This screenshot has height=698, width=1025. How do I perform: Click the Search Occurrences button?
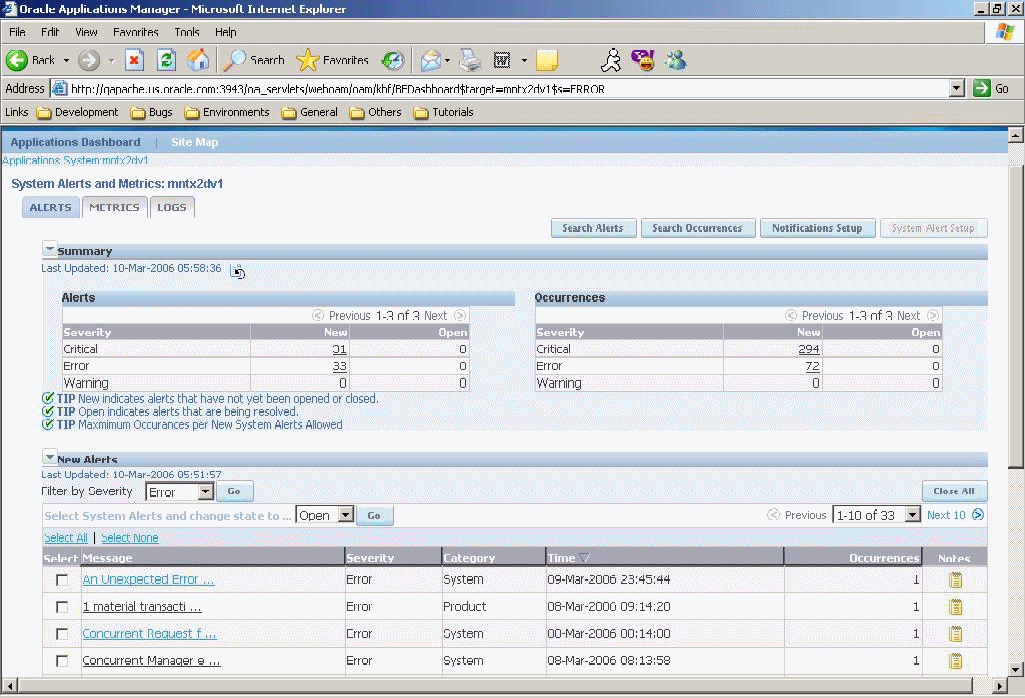pyautogui.click(x=697, y=228)
